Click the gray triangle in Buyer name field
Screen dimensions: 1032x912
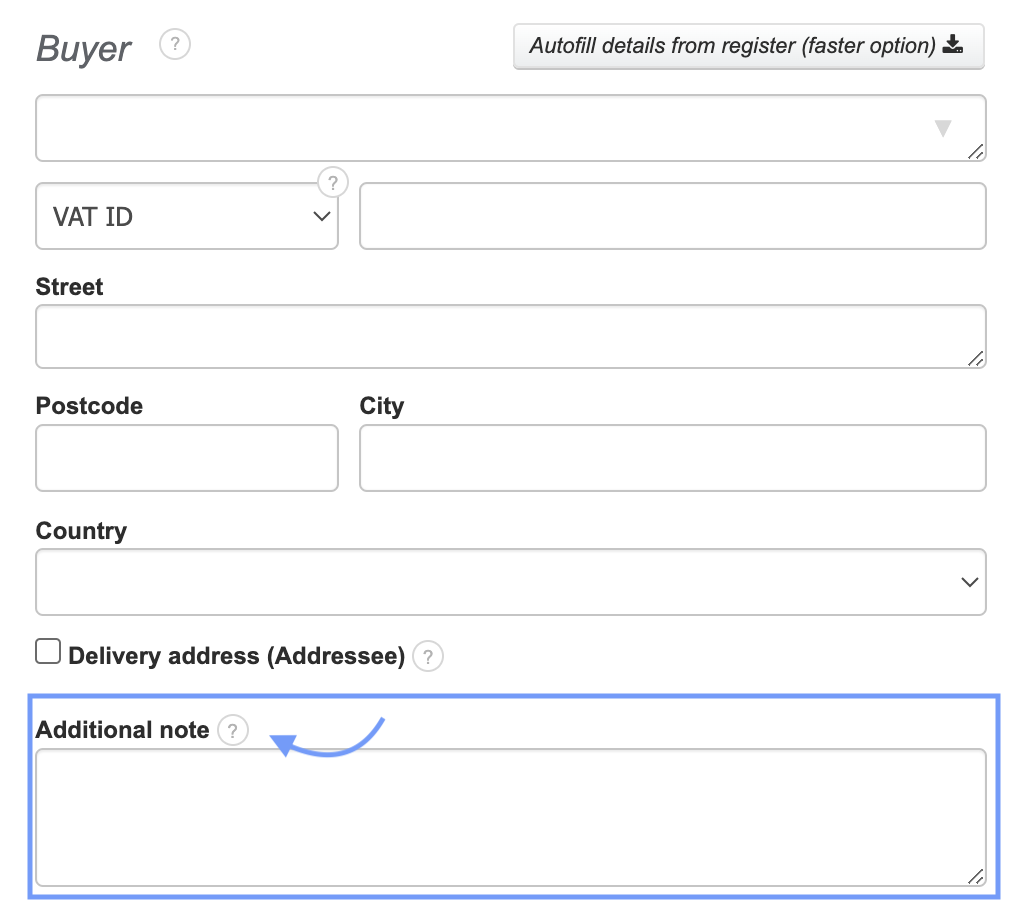point(942,128)
